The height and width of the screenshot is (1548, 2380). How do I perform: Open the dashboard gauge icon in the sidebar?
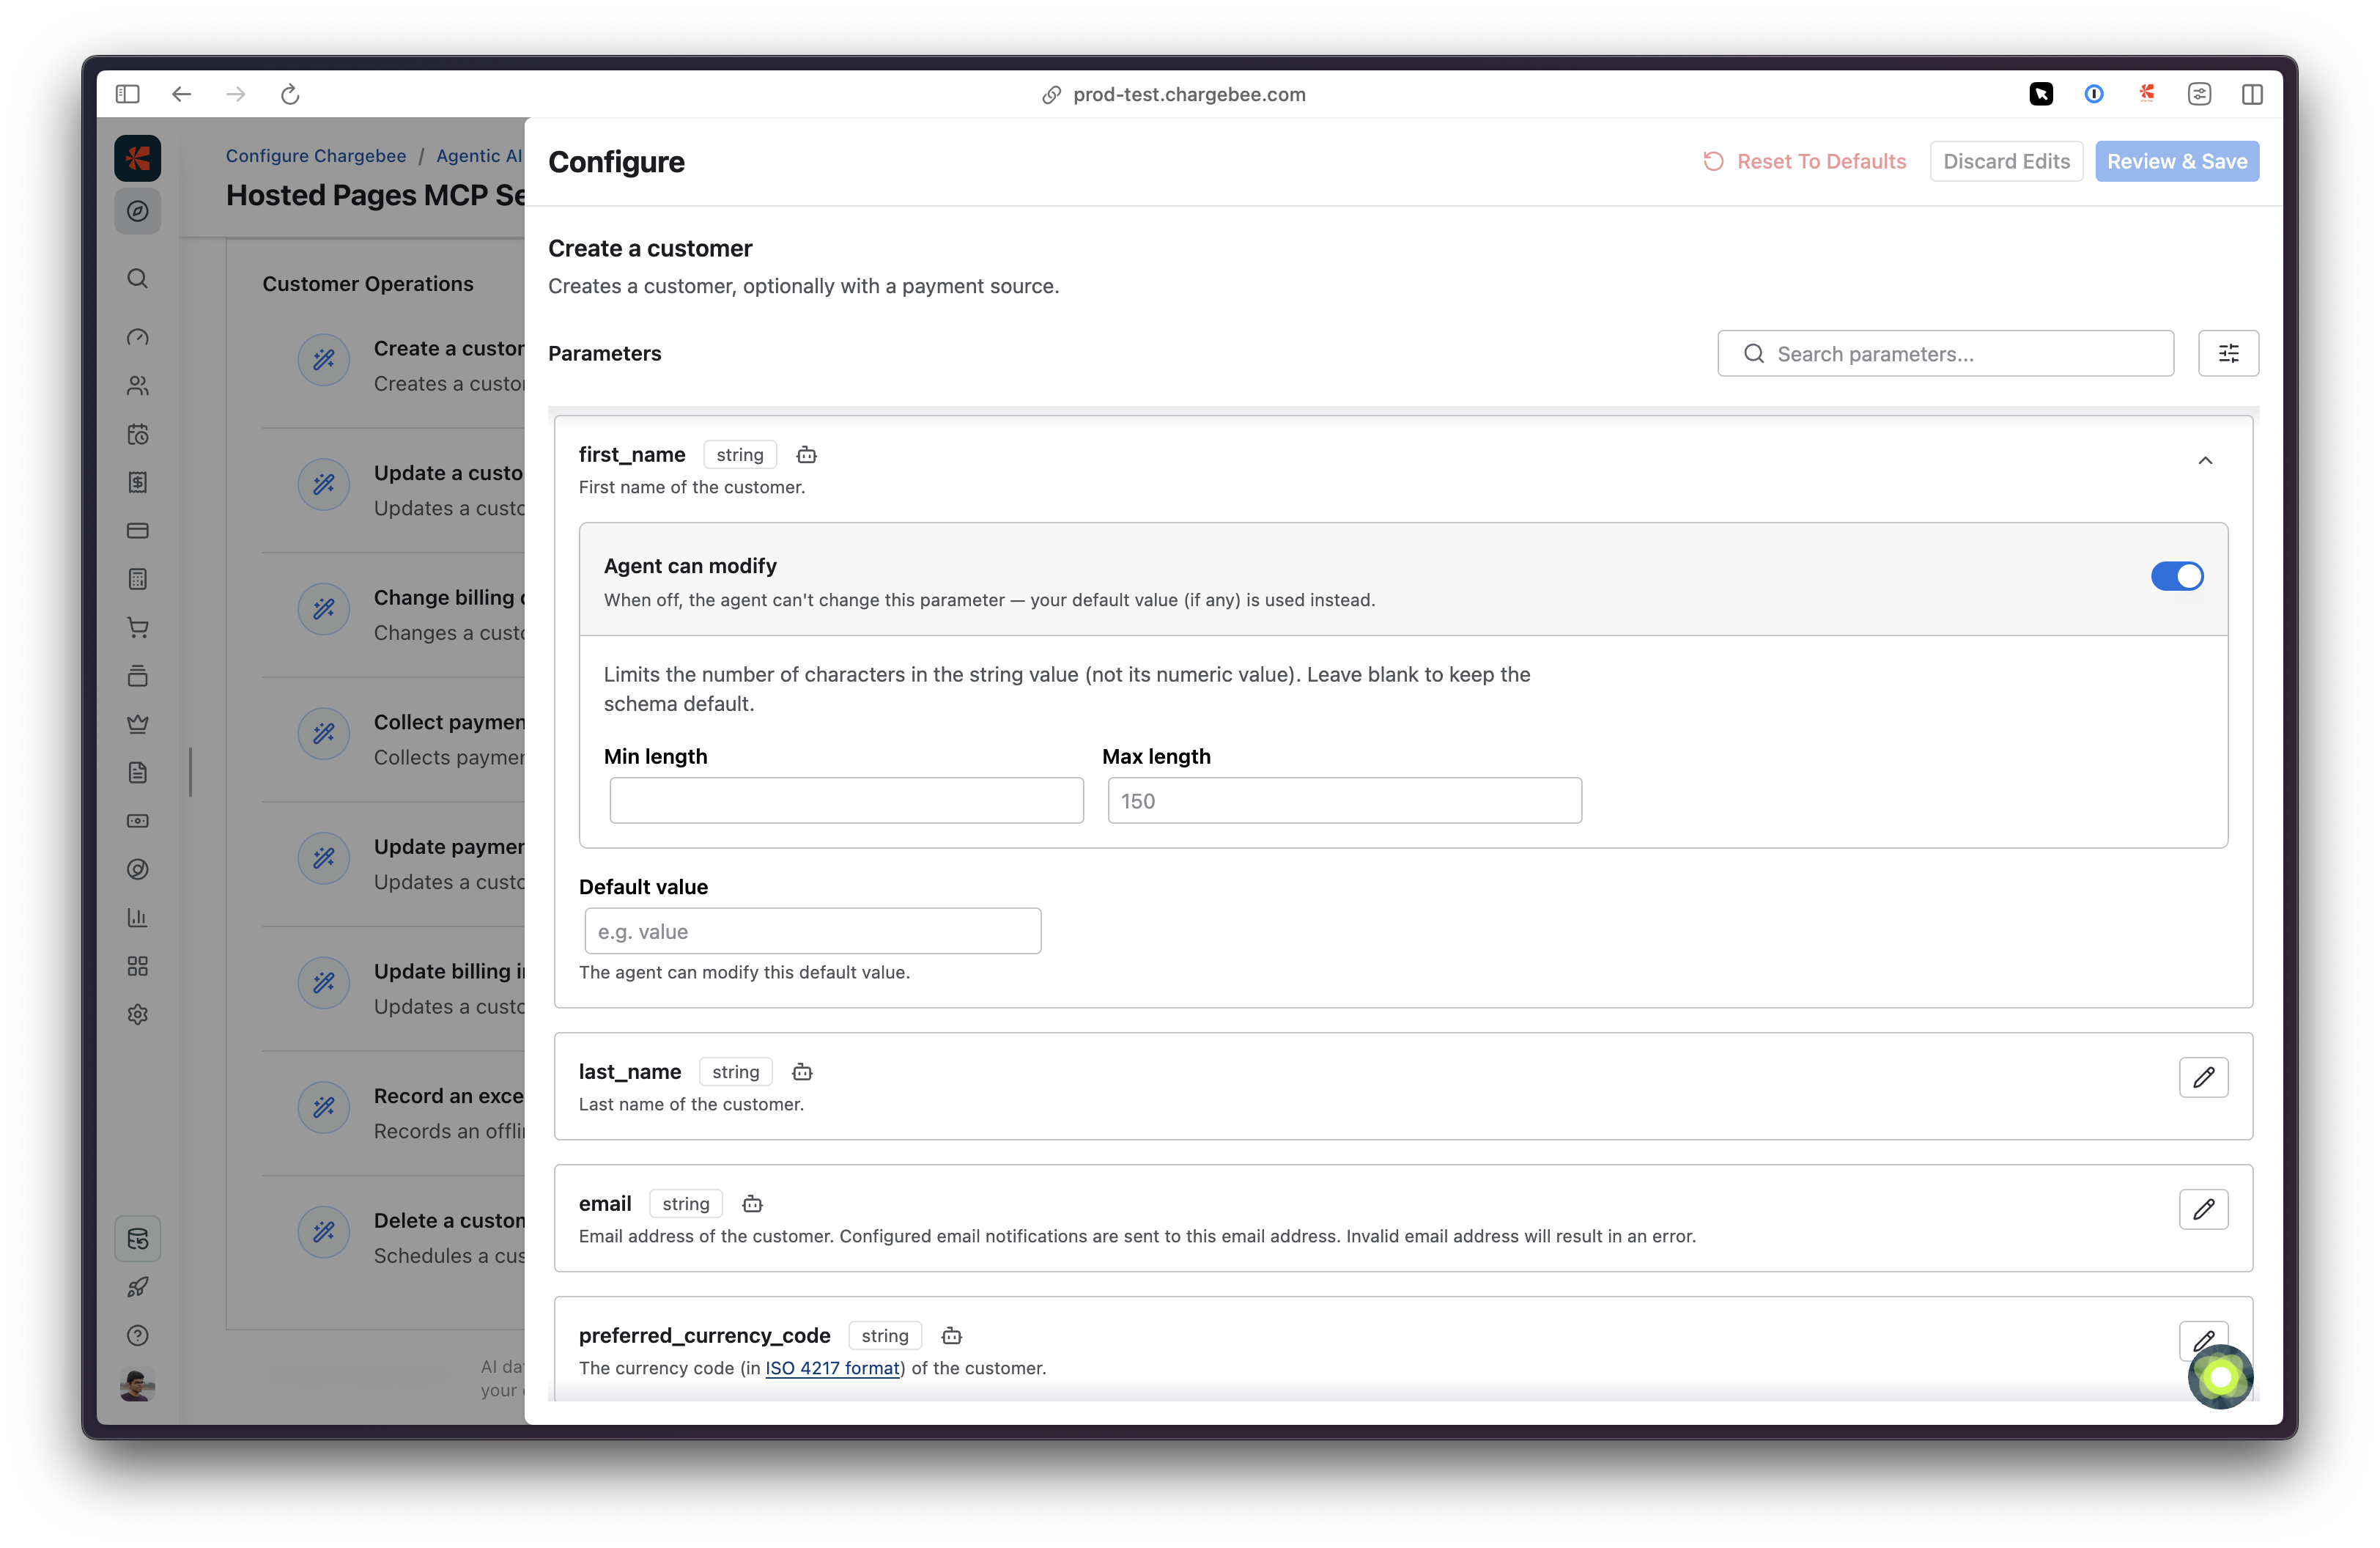tap(138, 337)
